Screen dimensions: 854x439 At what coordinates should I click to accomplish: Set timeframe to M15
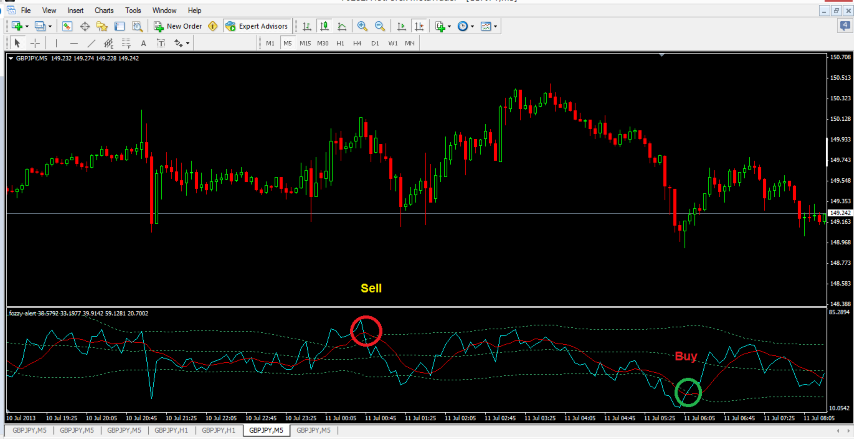305,43
